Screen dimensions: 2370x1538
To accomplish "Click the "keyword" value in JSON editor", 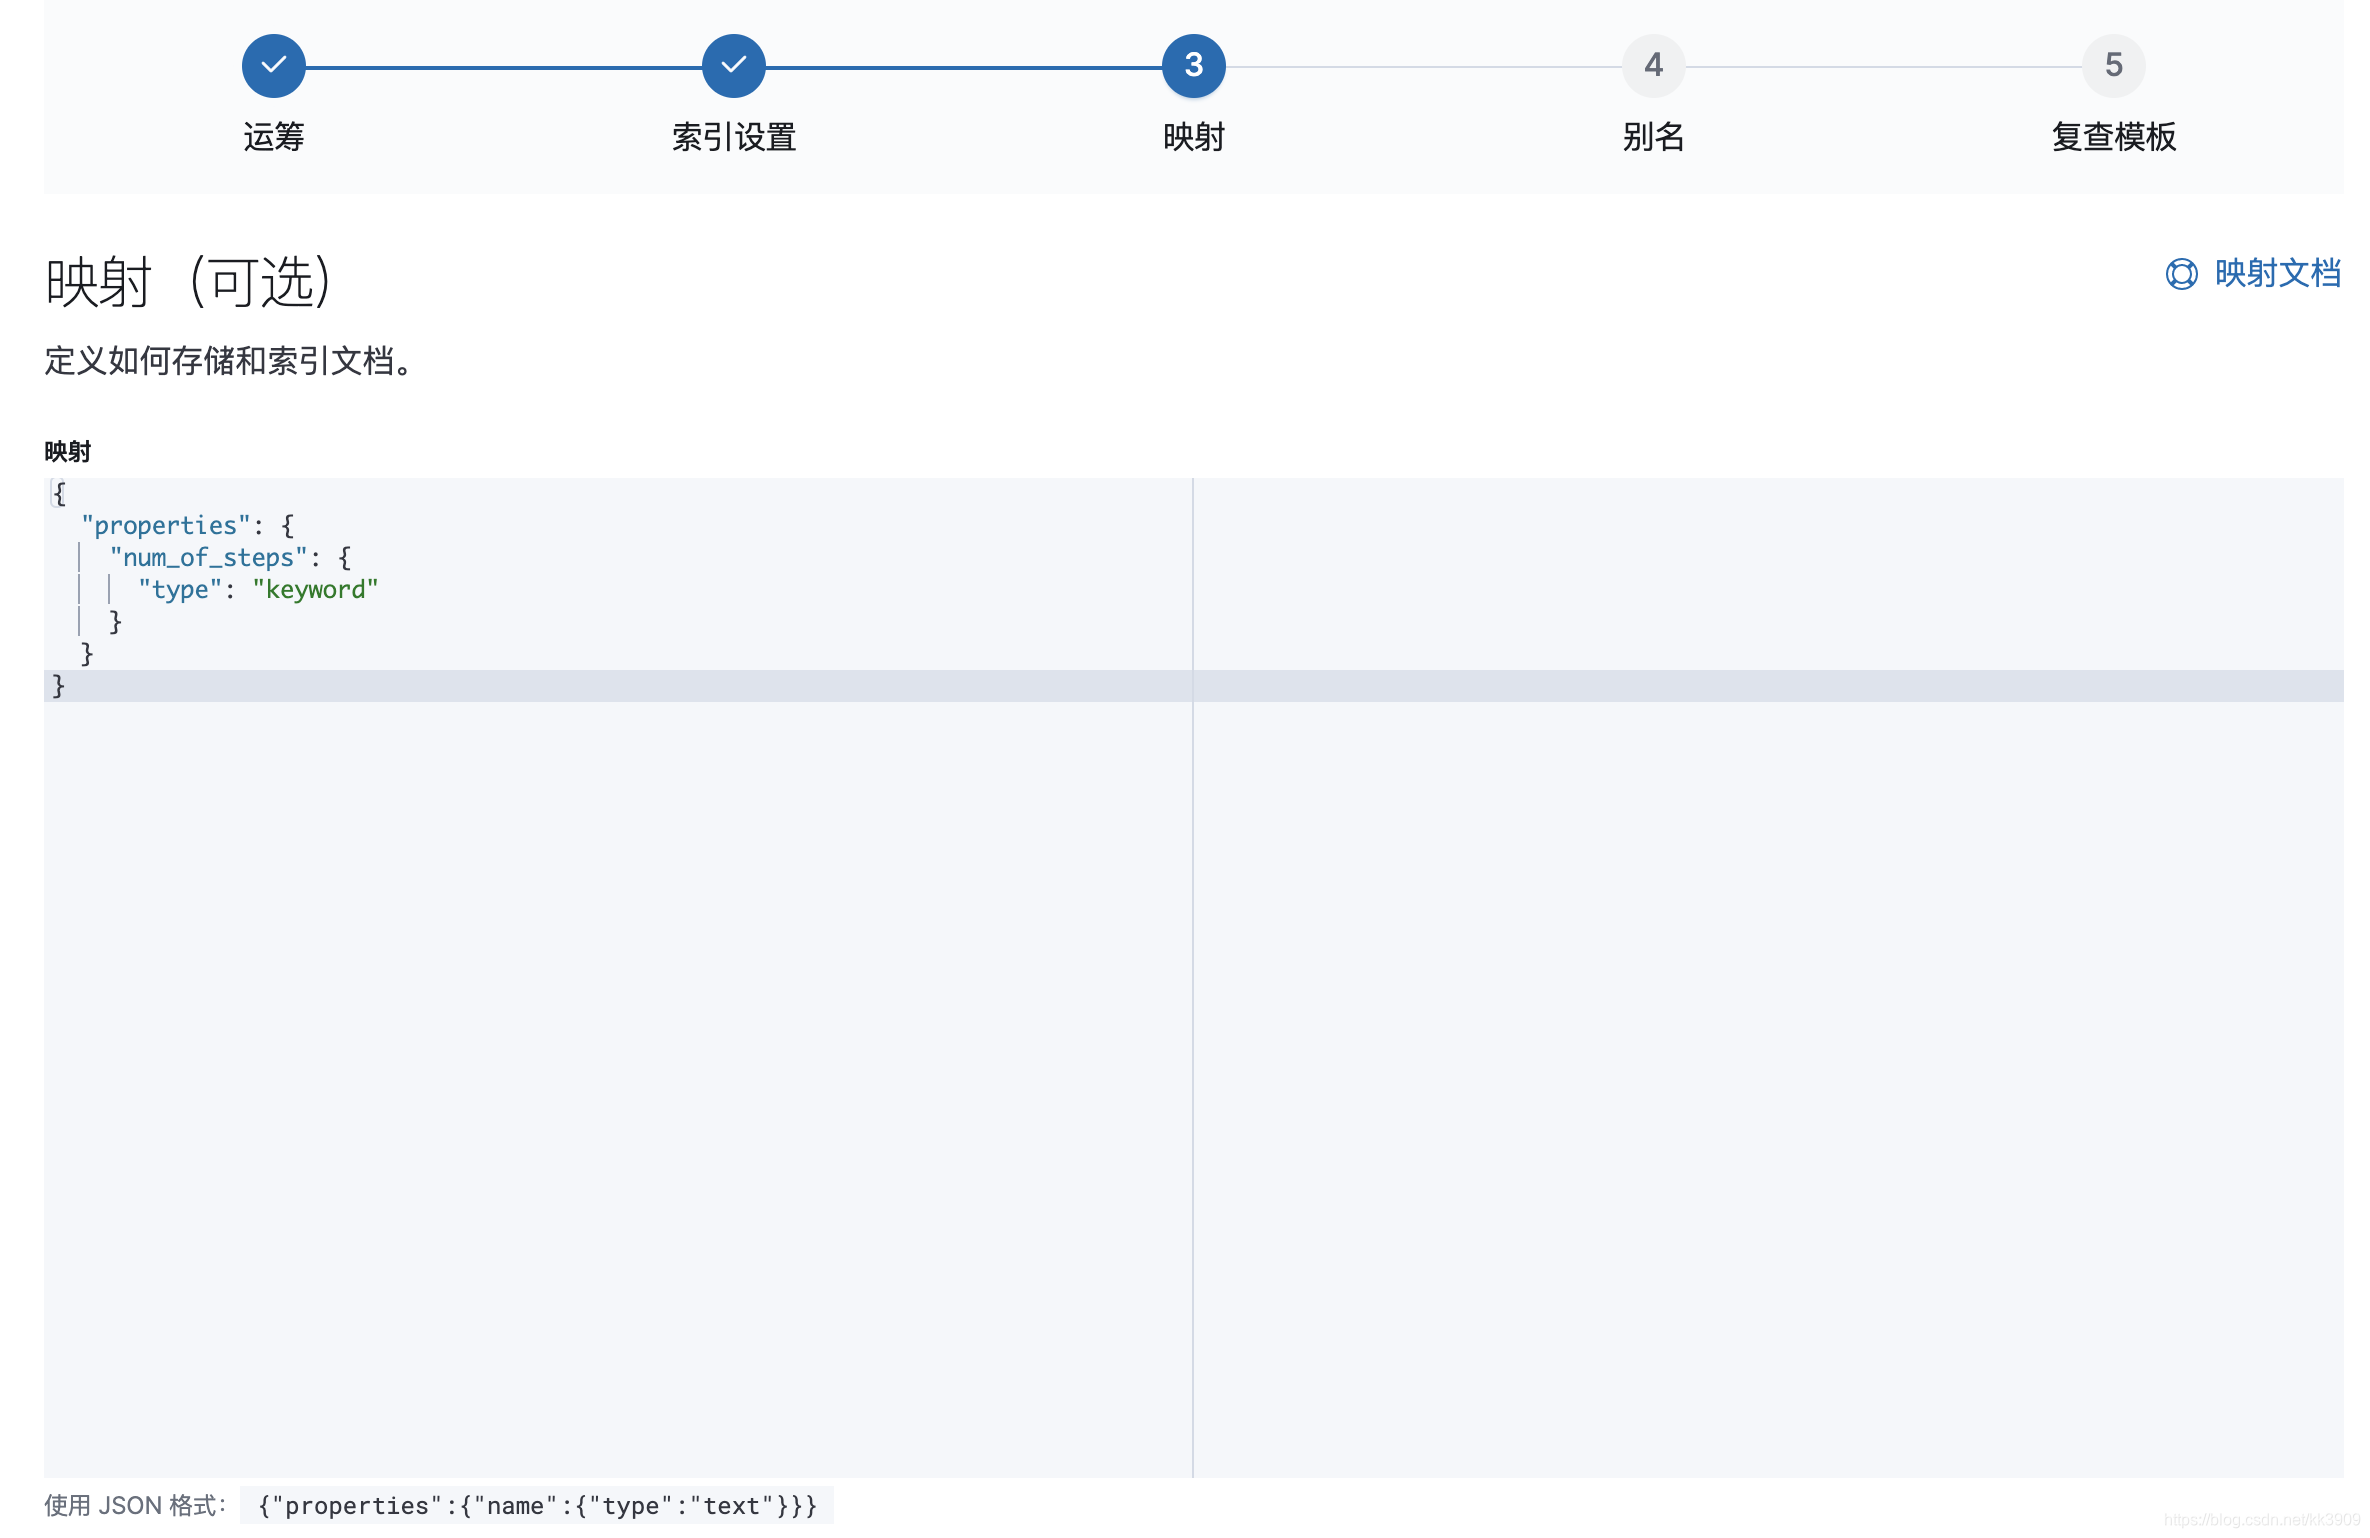I will (315, 590).
